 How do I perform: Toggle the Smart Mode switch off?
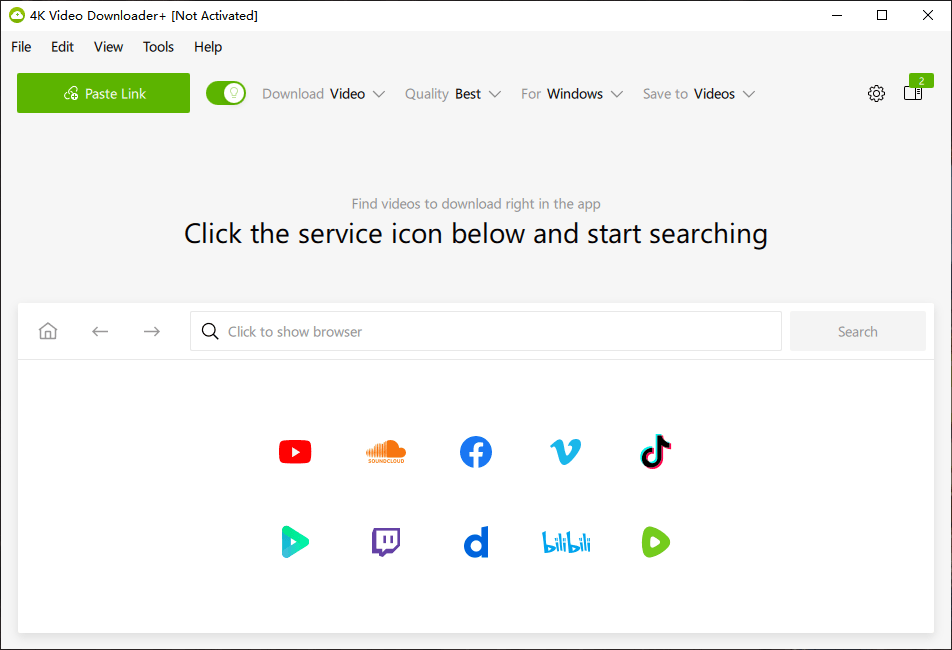click(226, 93)
